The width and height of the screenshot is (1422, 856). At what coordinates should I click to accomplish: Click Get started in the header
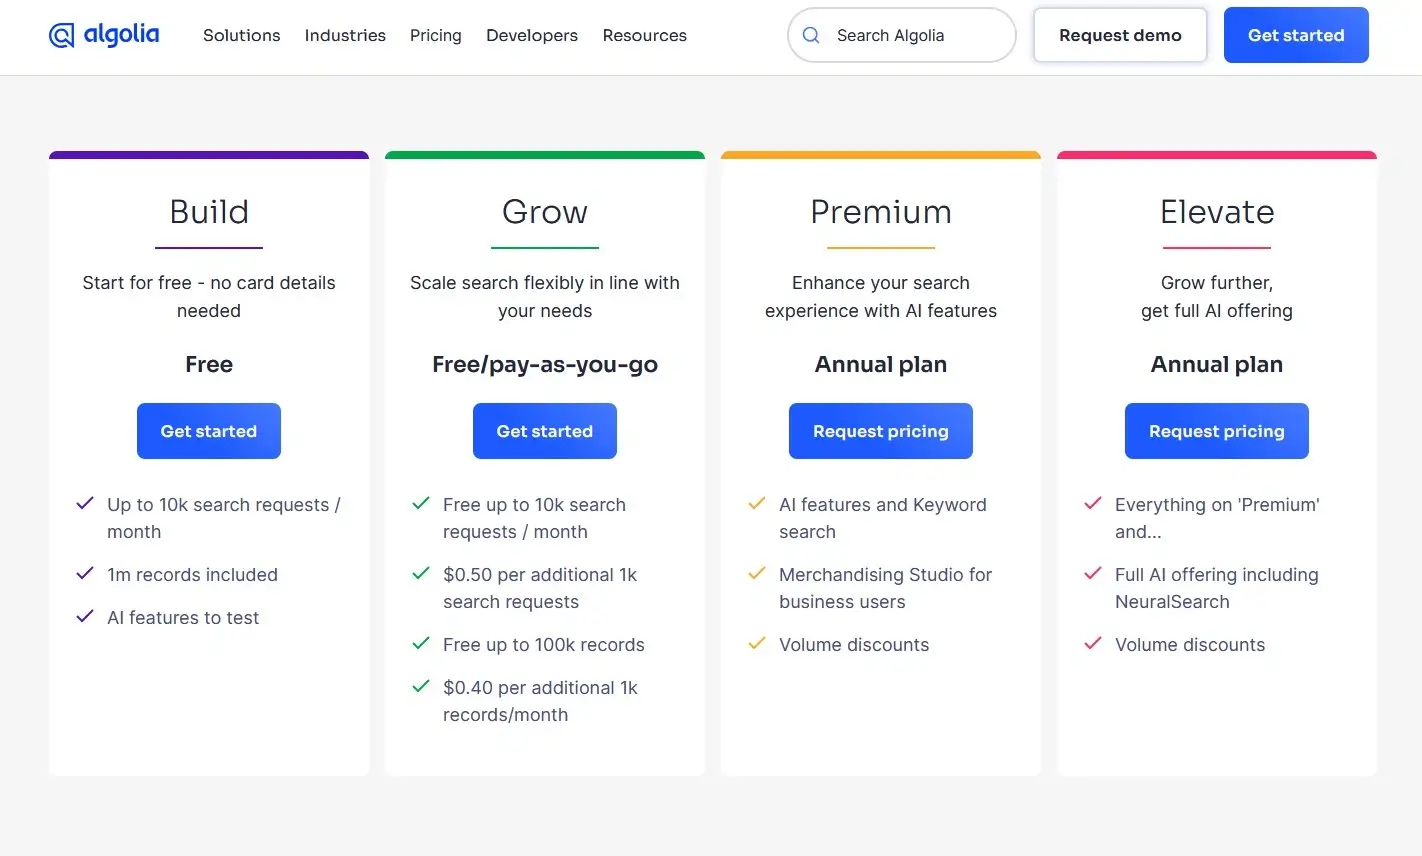click(x=1296, y=35)
